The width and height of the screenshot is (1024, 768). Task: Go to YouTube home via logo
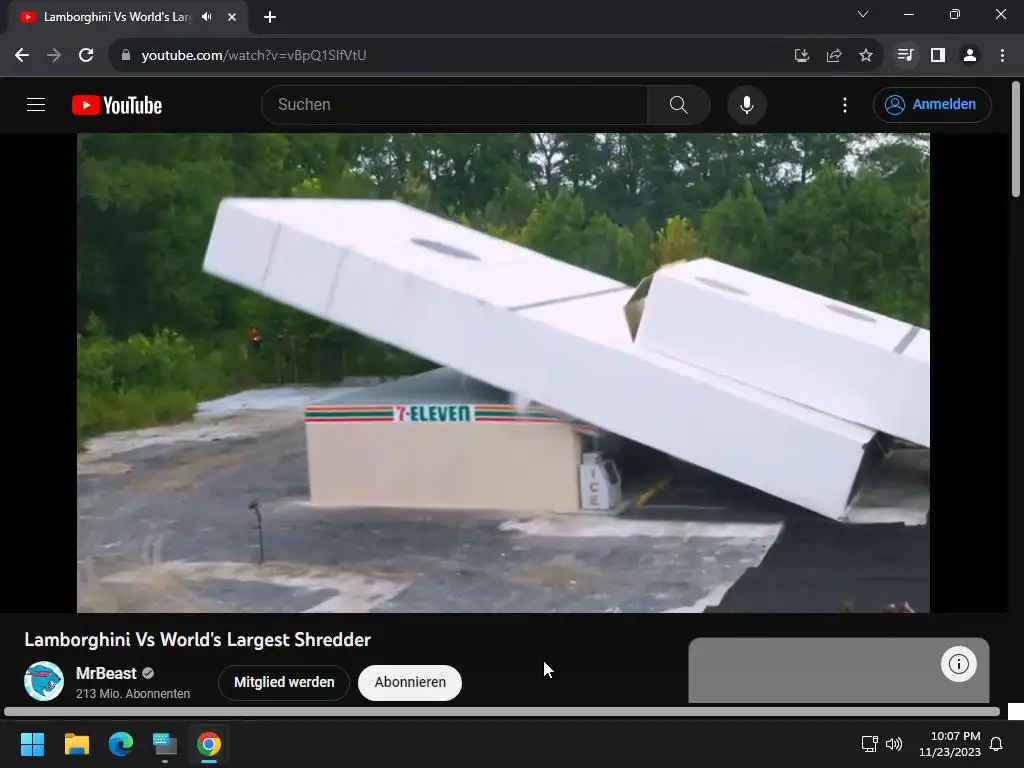(117, 105)
